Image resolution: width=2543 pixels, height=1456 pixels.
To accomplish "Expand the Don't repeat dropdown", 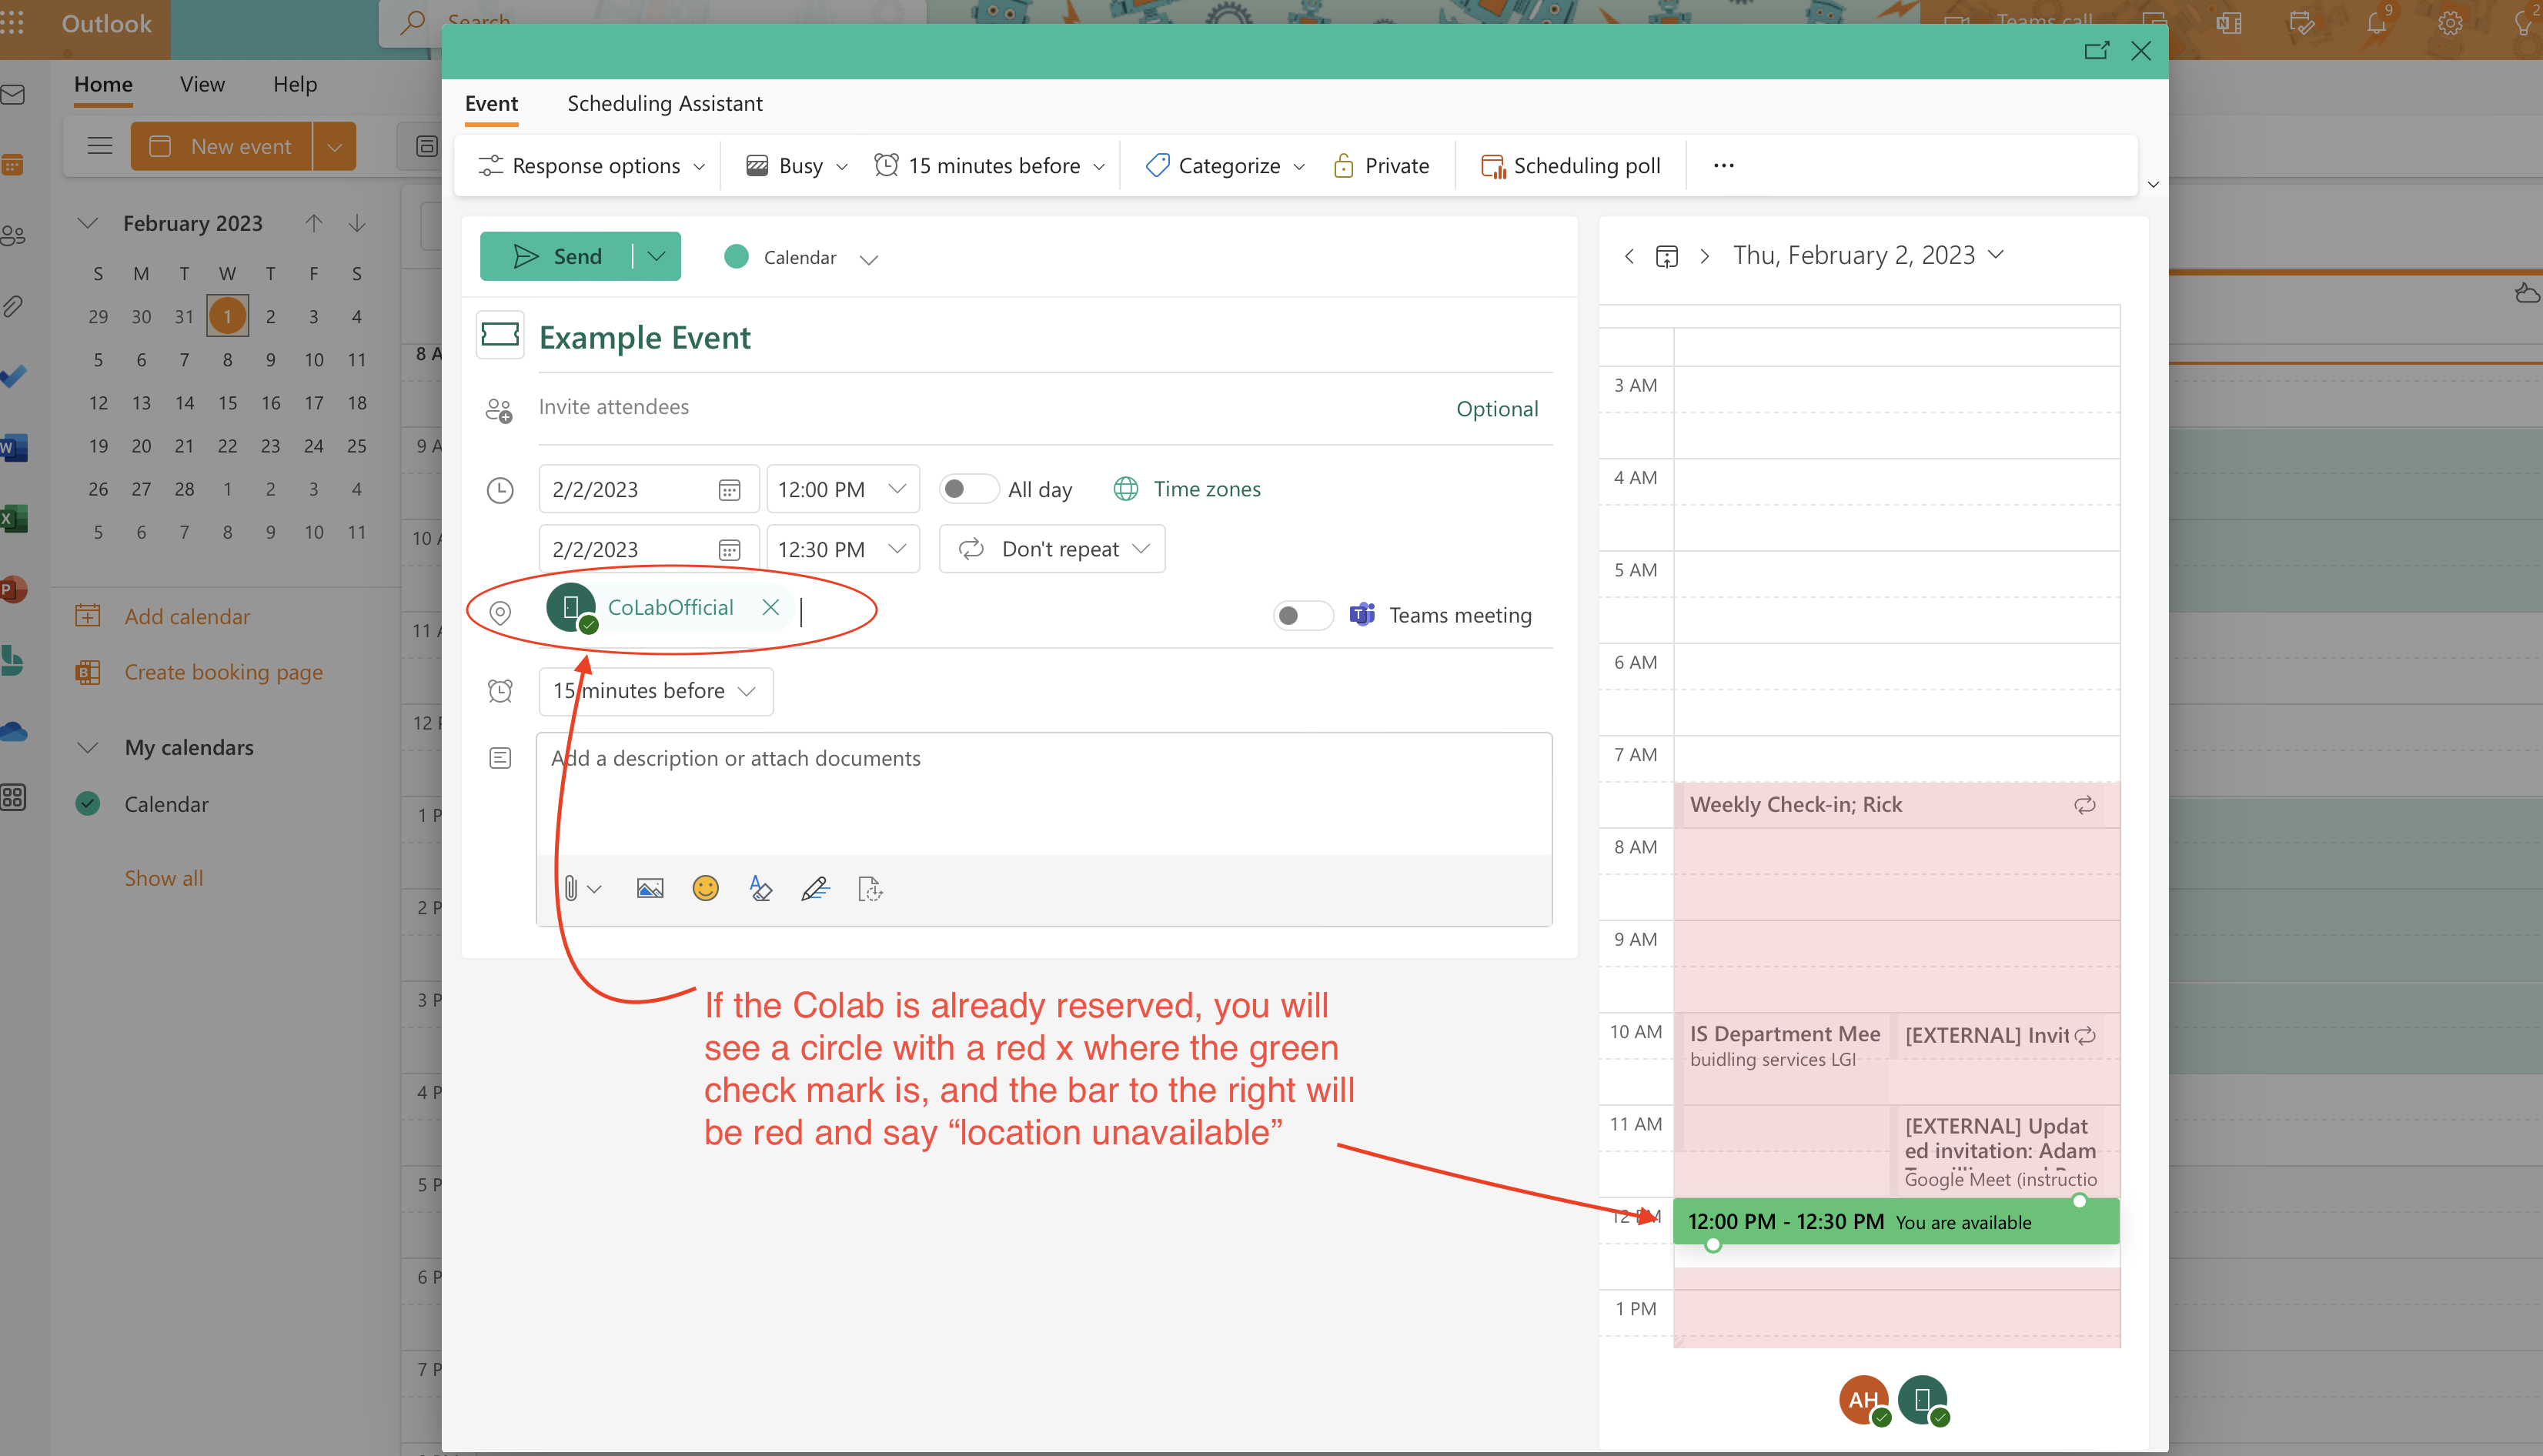I will (x=1052, y=549).
